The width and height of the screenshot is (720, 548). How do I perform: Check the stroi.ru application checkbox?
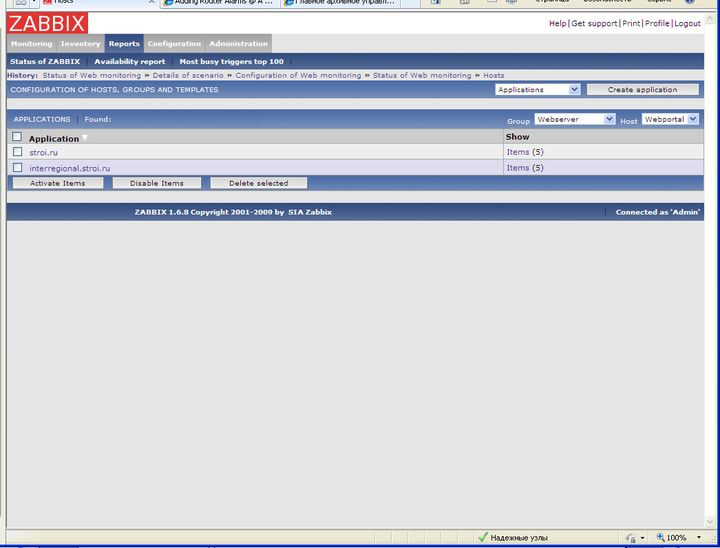17,152
